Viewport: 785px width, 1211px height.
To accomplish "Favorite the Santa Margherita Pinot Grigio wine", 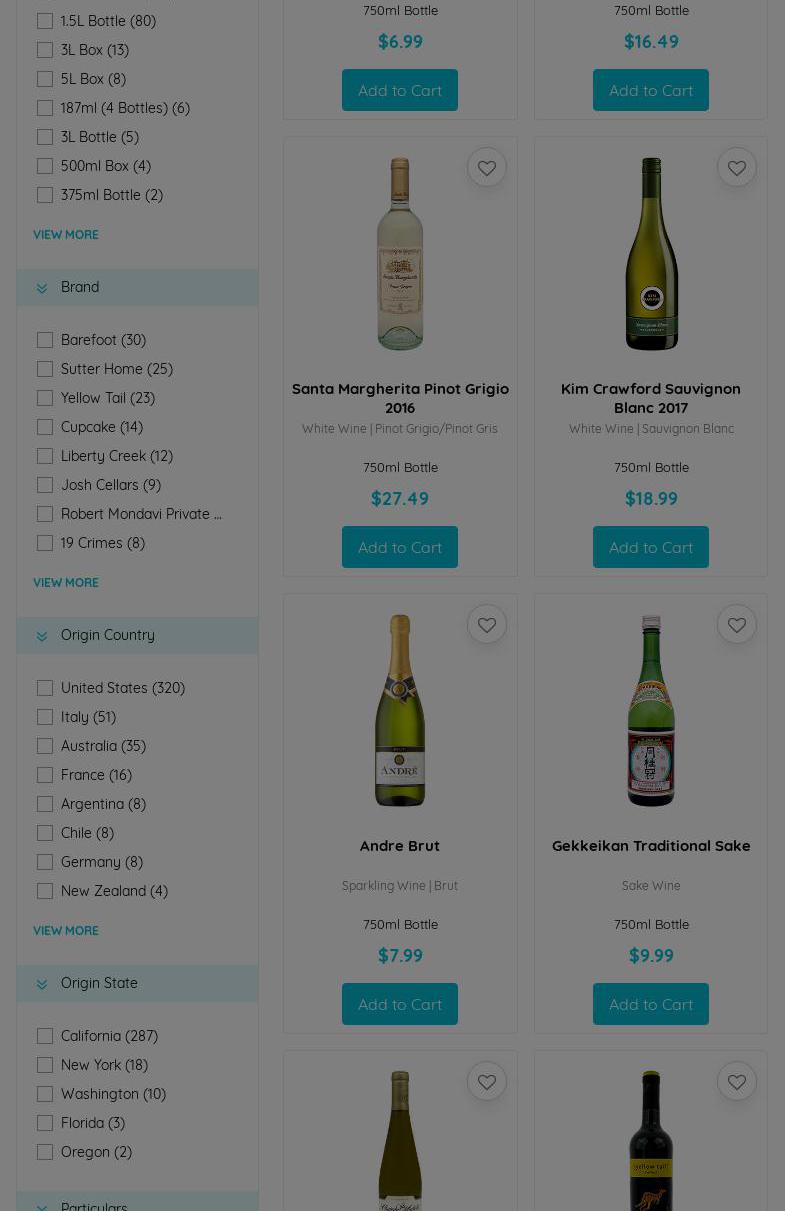I will coord(486,168).
